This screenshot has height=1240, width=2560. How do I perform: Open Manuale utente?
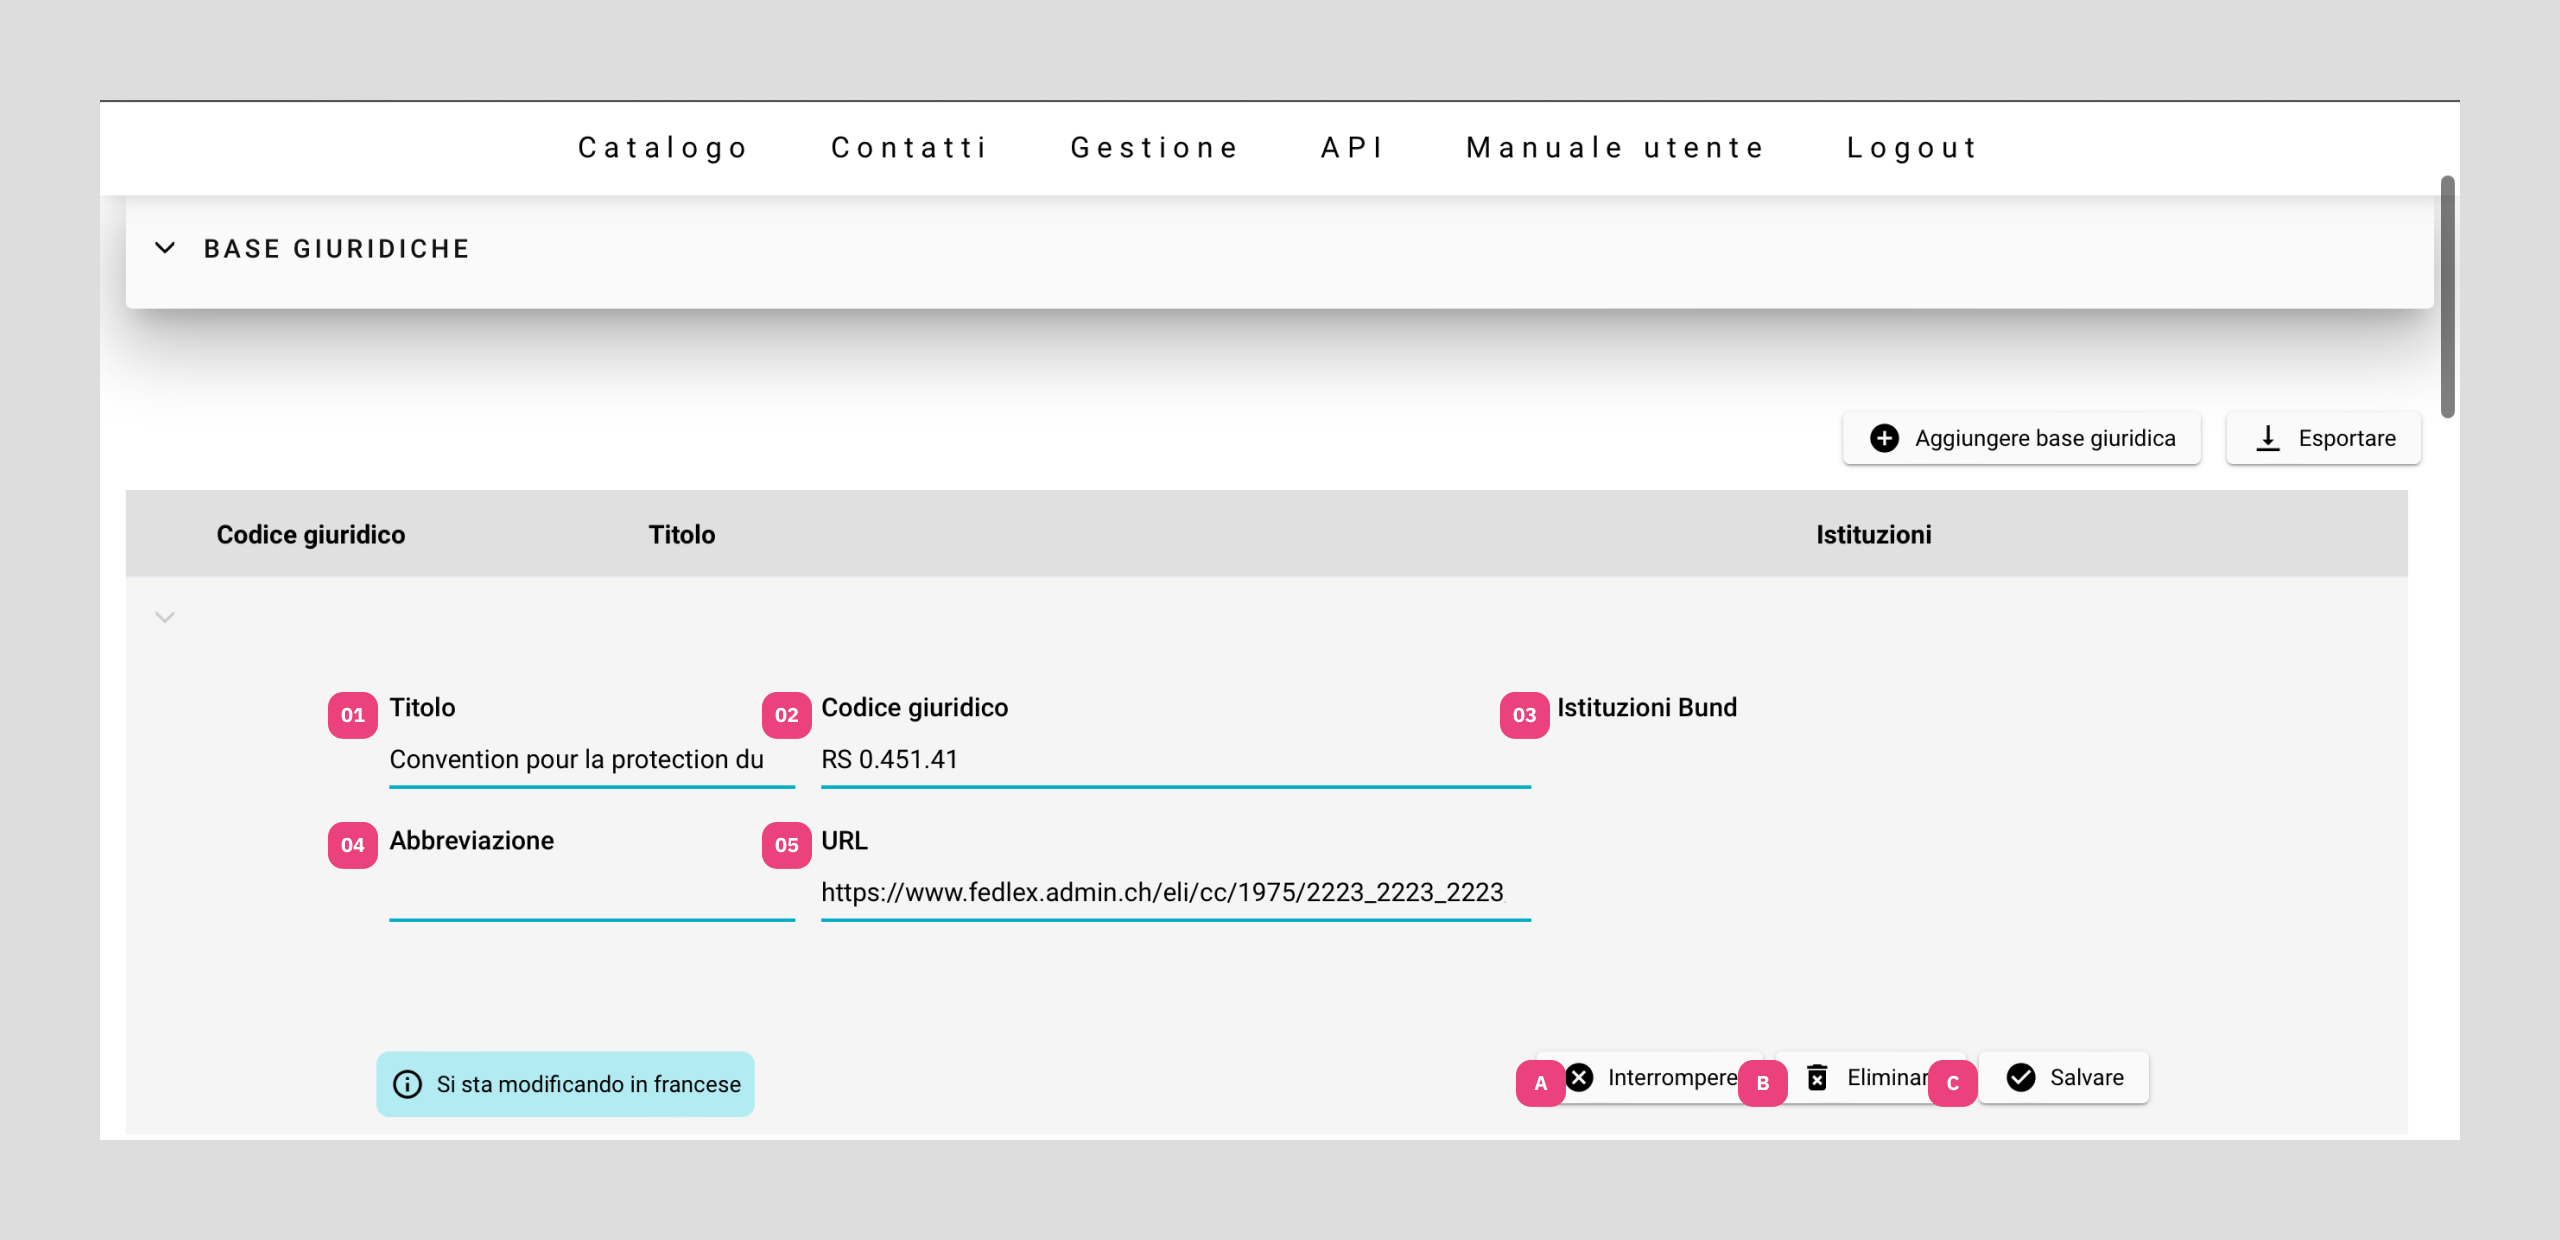1616,148
